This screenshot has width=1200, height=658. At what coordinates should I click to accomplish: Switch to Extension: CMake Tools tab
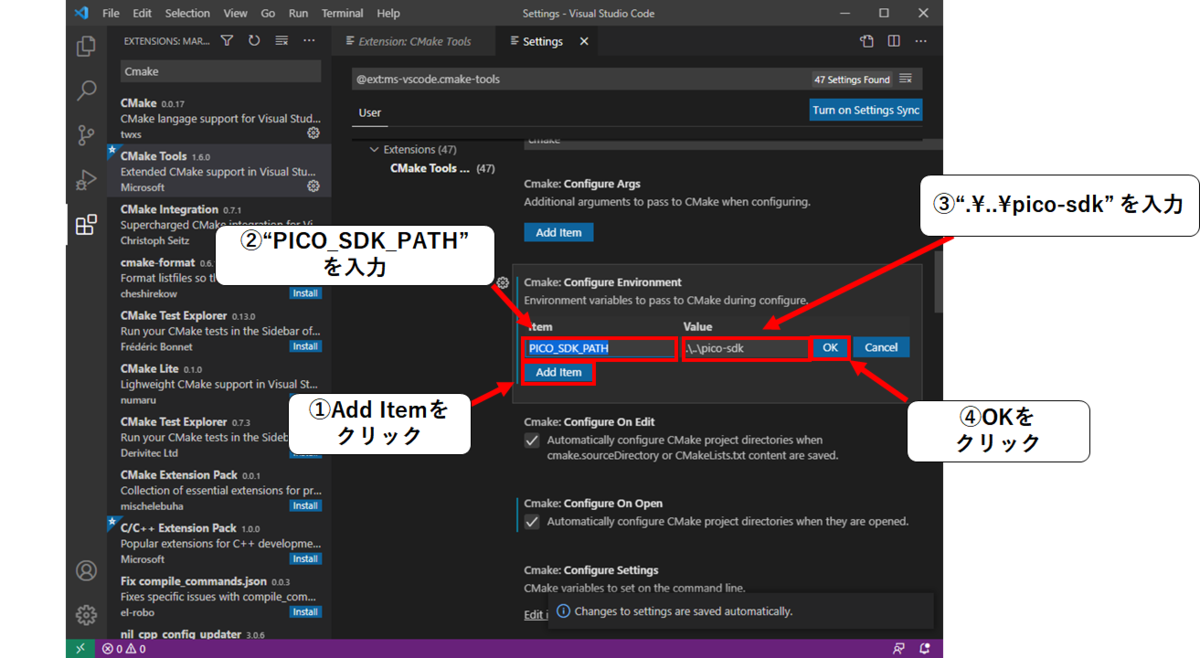(414, 42)
